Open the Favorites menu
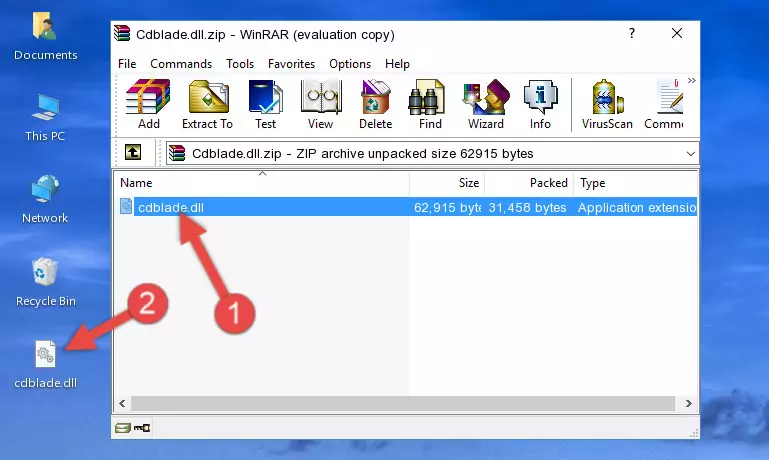The width and height of the screenshot is (769, 460). click(291, 64)
